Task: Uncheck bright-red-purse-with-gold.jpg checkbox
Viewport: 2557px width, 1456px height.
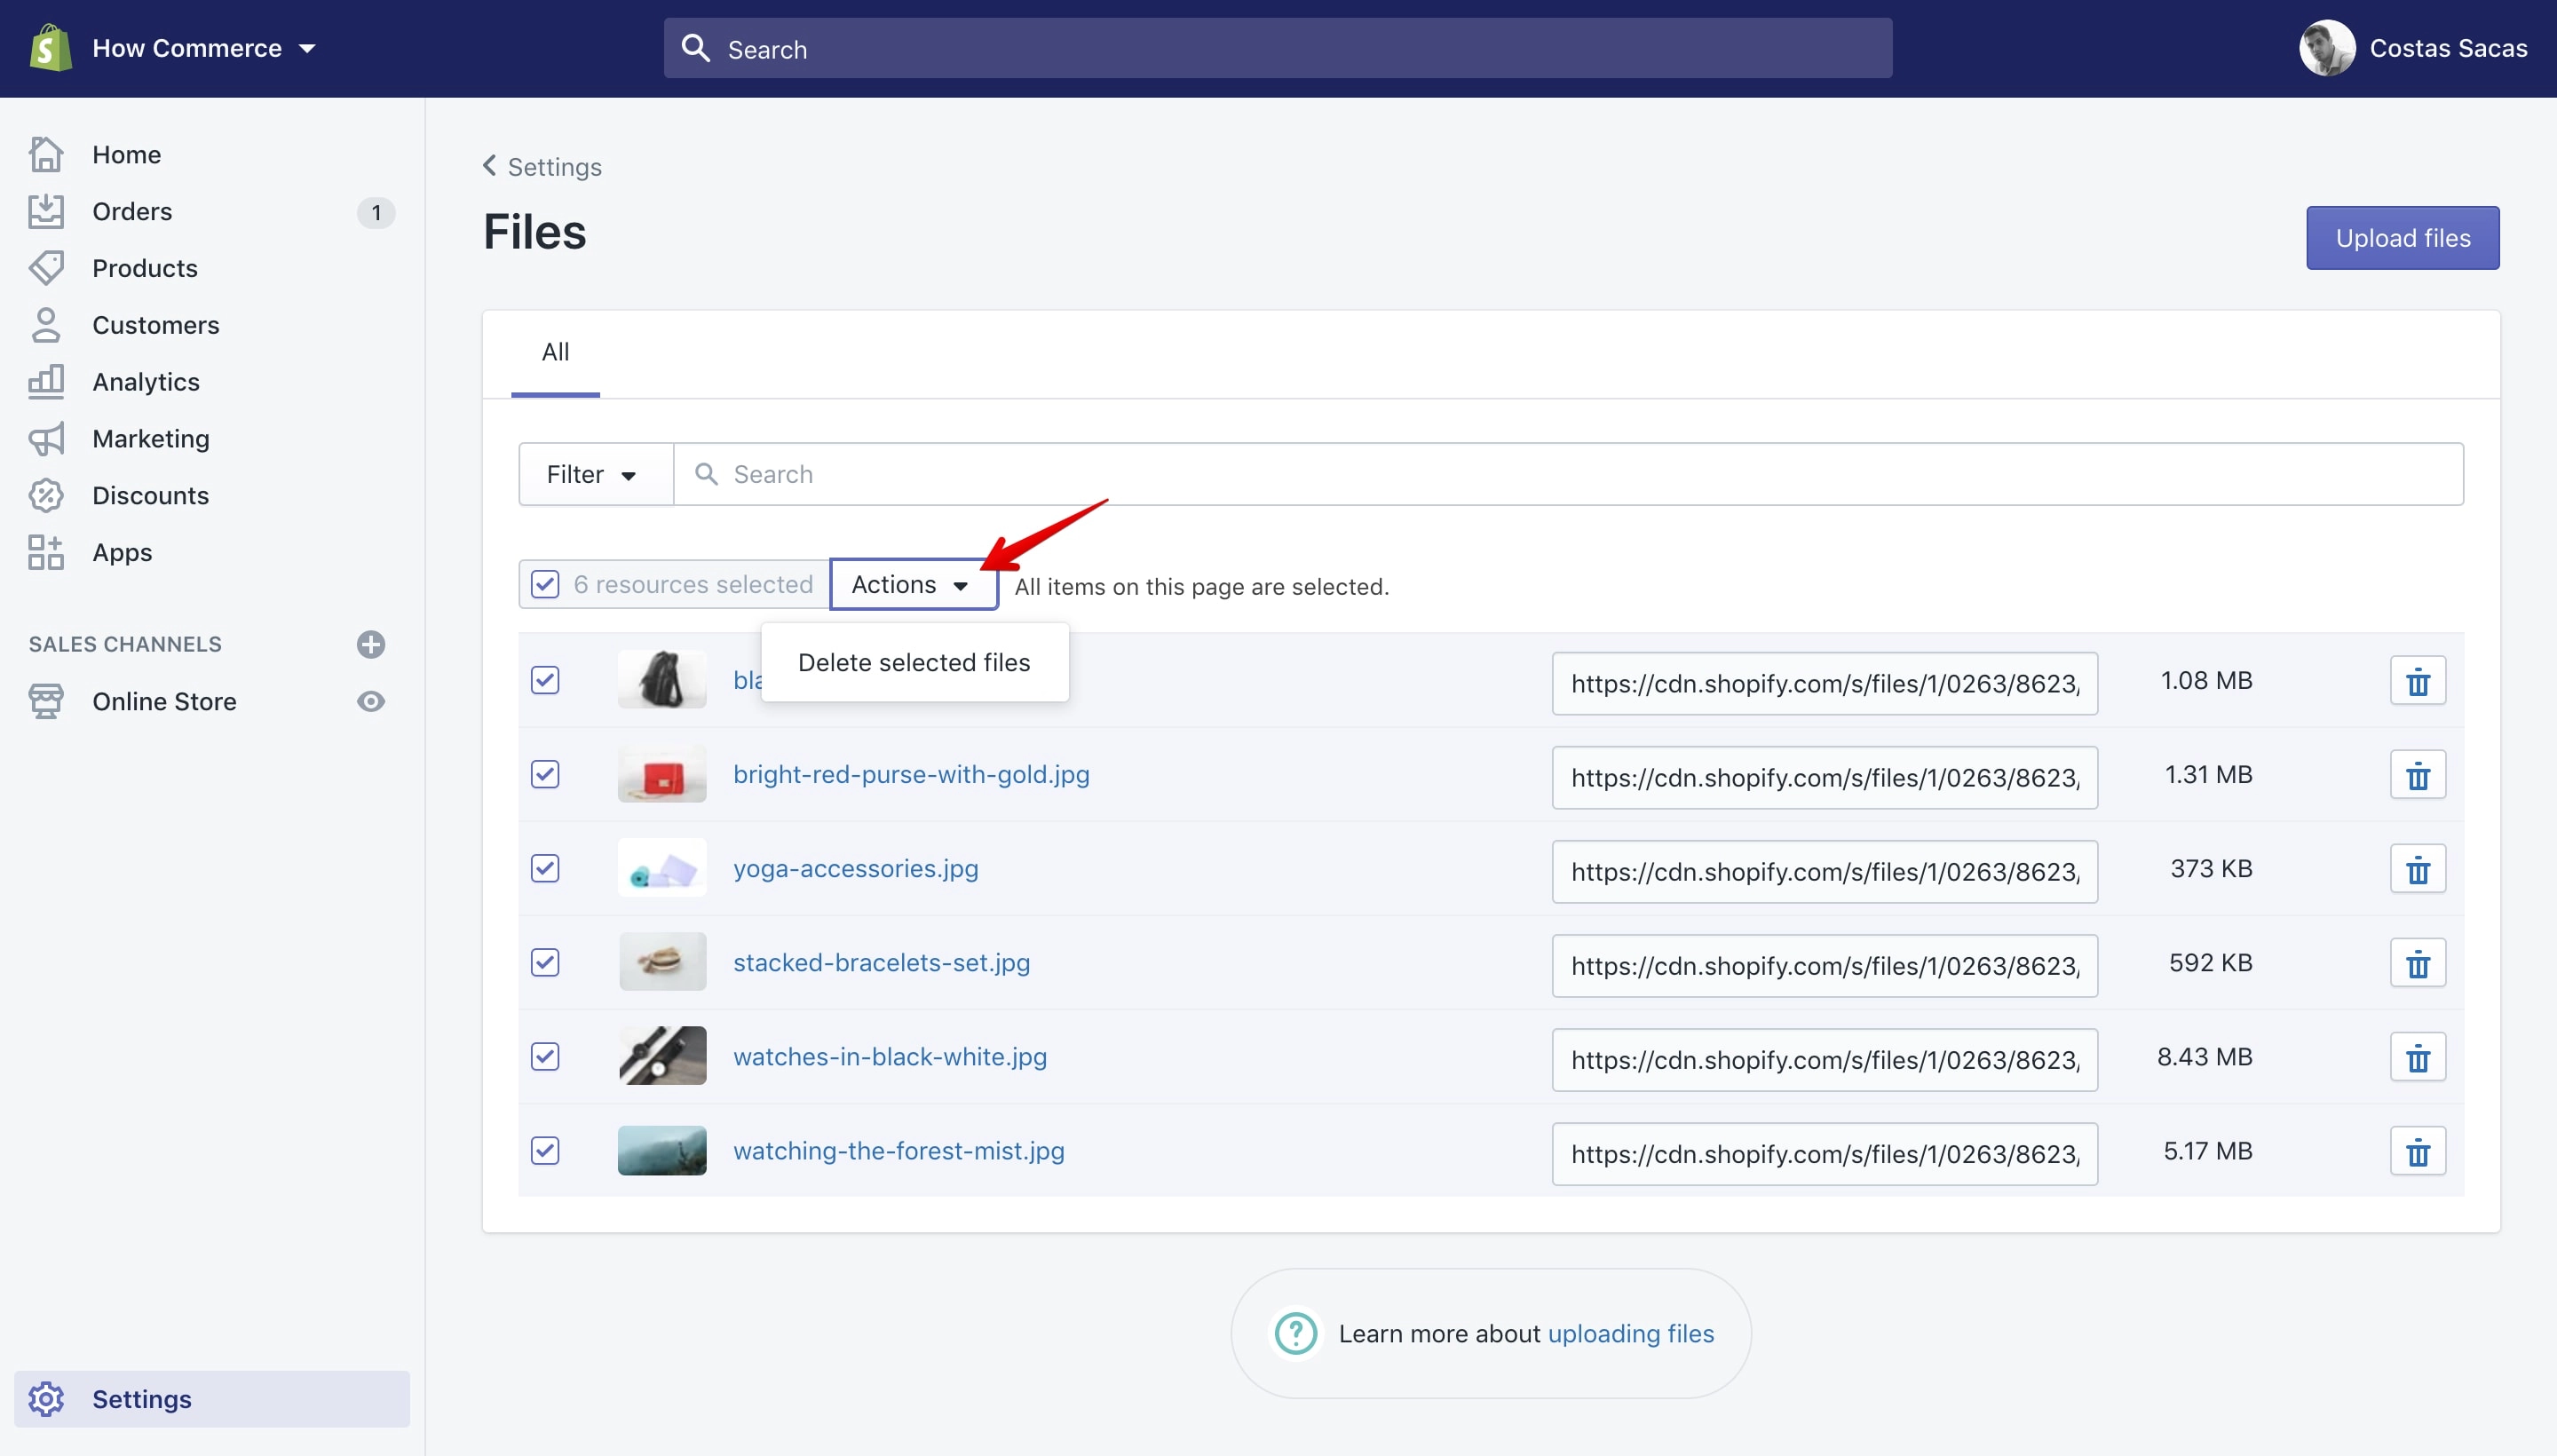Action: coord(545,774)
